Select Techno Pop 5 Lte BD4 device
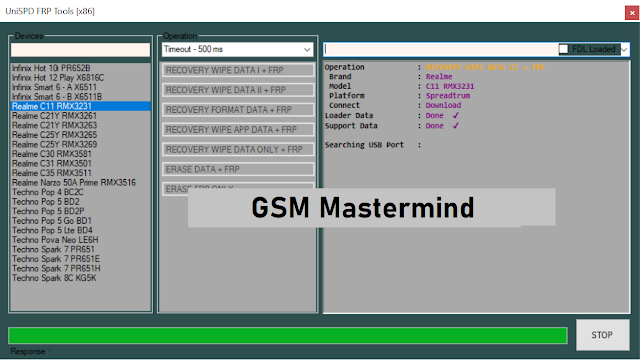 tap(80, 230)
